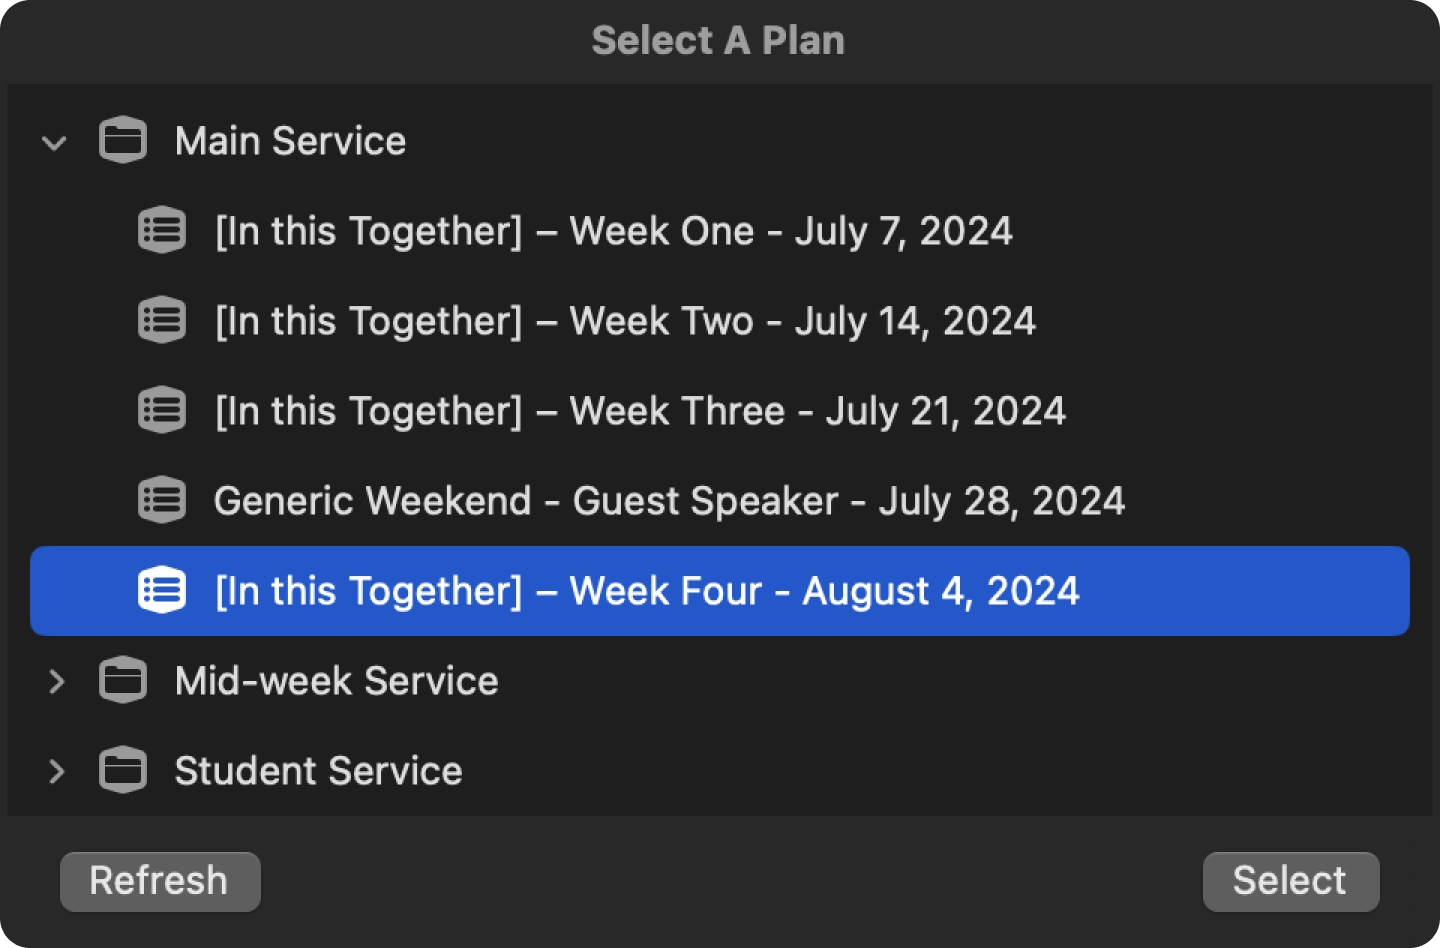1440x948 pixels.
Task: Click the plan icon beside Week Two
Action: [x=161, y=320]
